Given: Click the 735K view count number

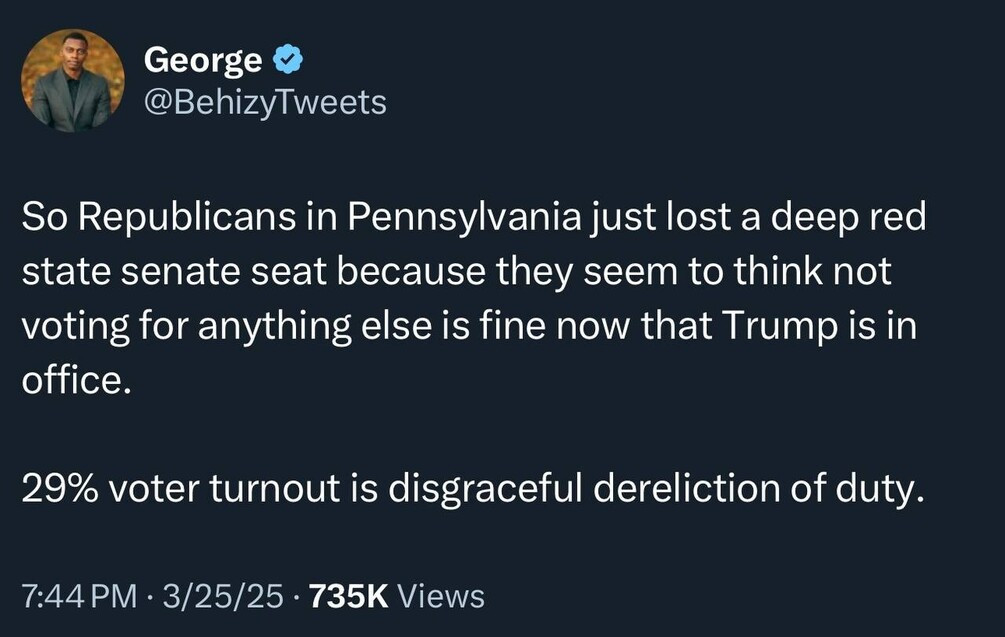Looking at the screenshot, I should pyautogui.click(x=349, y=597).
